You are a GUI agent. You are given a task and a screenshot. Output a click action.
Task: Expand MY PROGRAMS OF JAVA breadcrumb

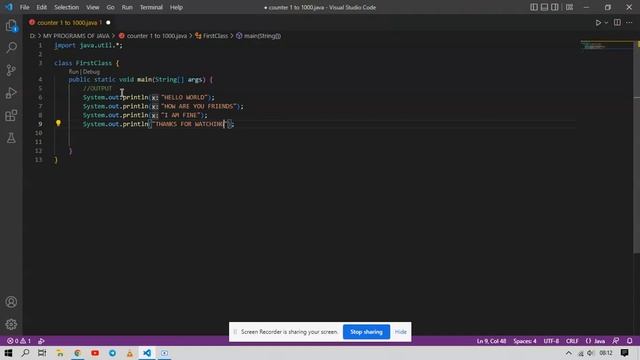[76, 36]
